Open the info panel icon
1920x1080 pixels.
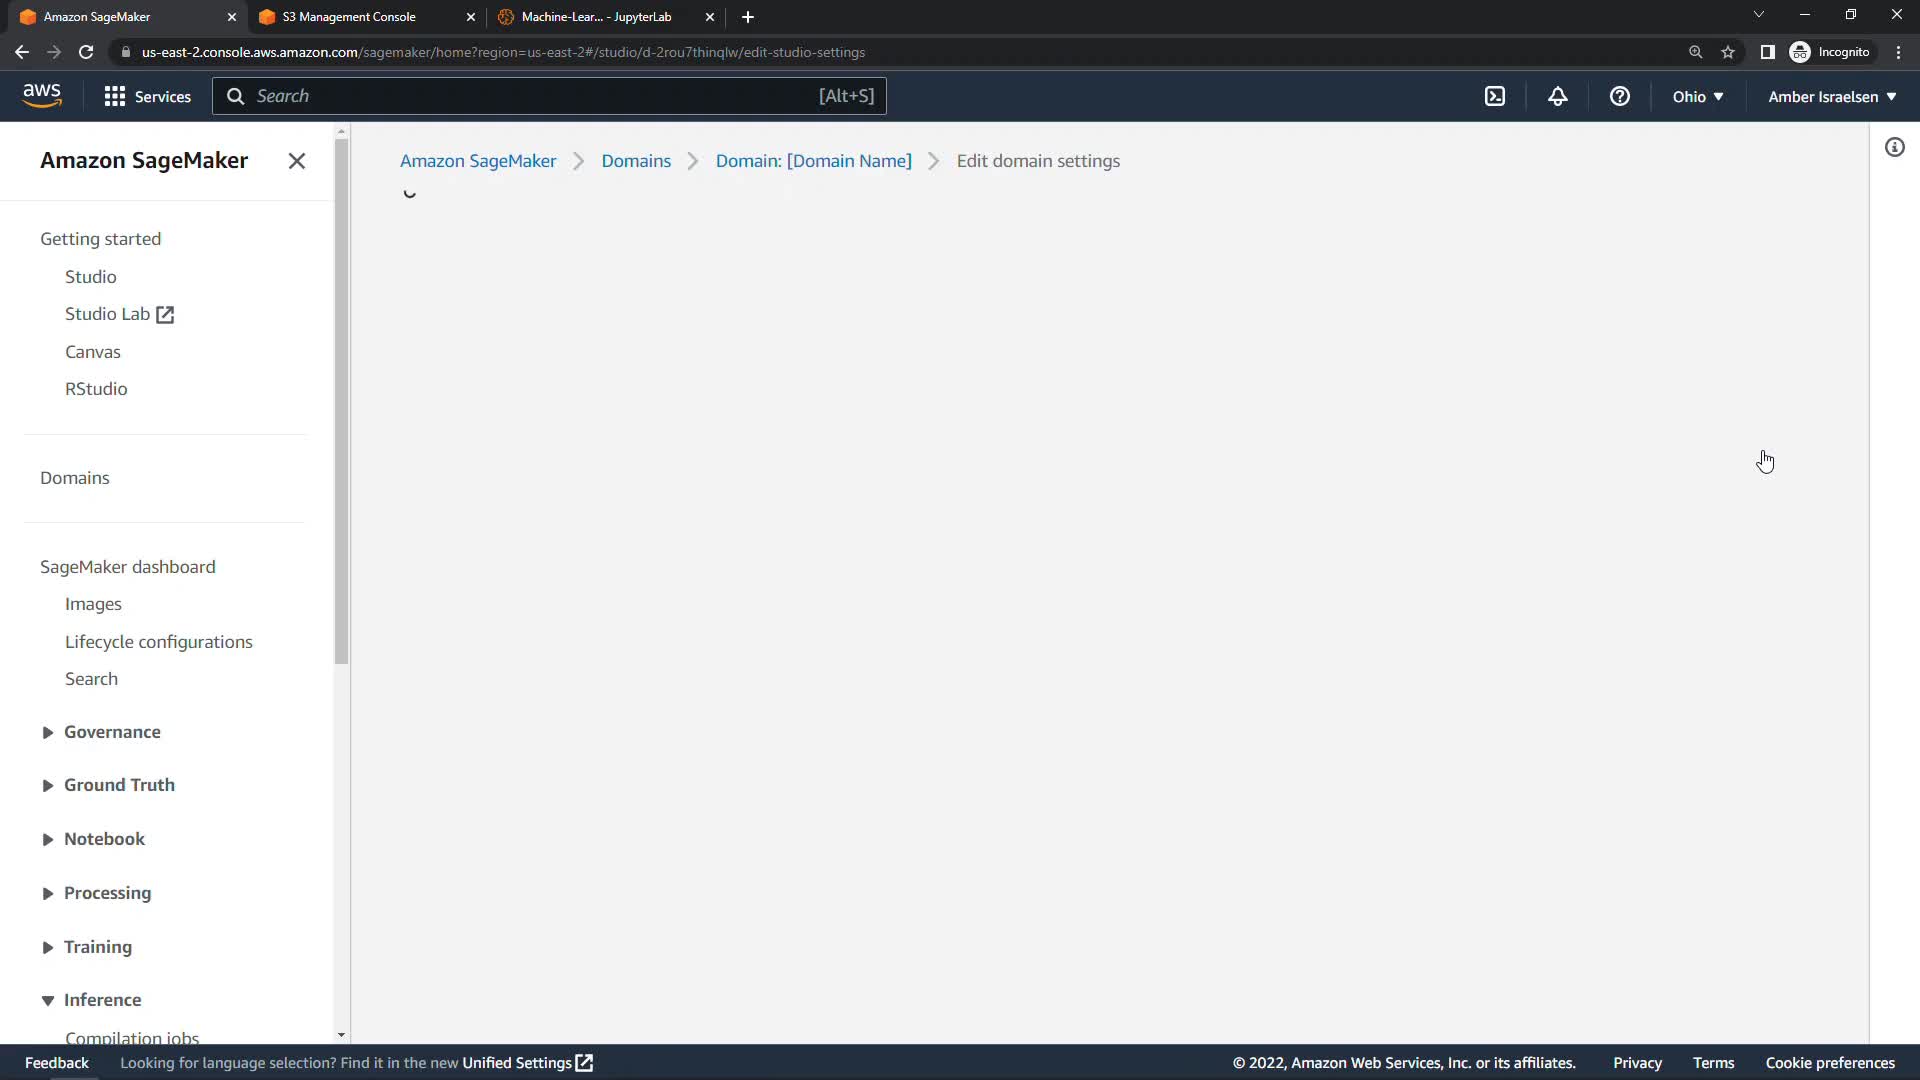tap(1894, 148)
